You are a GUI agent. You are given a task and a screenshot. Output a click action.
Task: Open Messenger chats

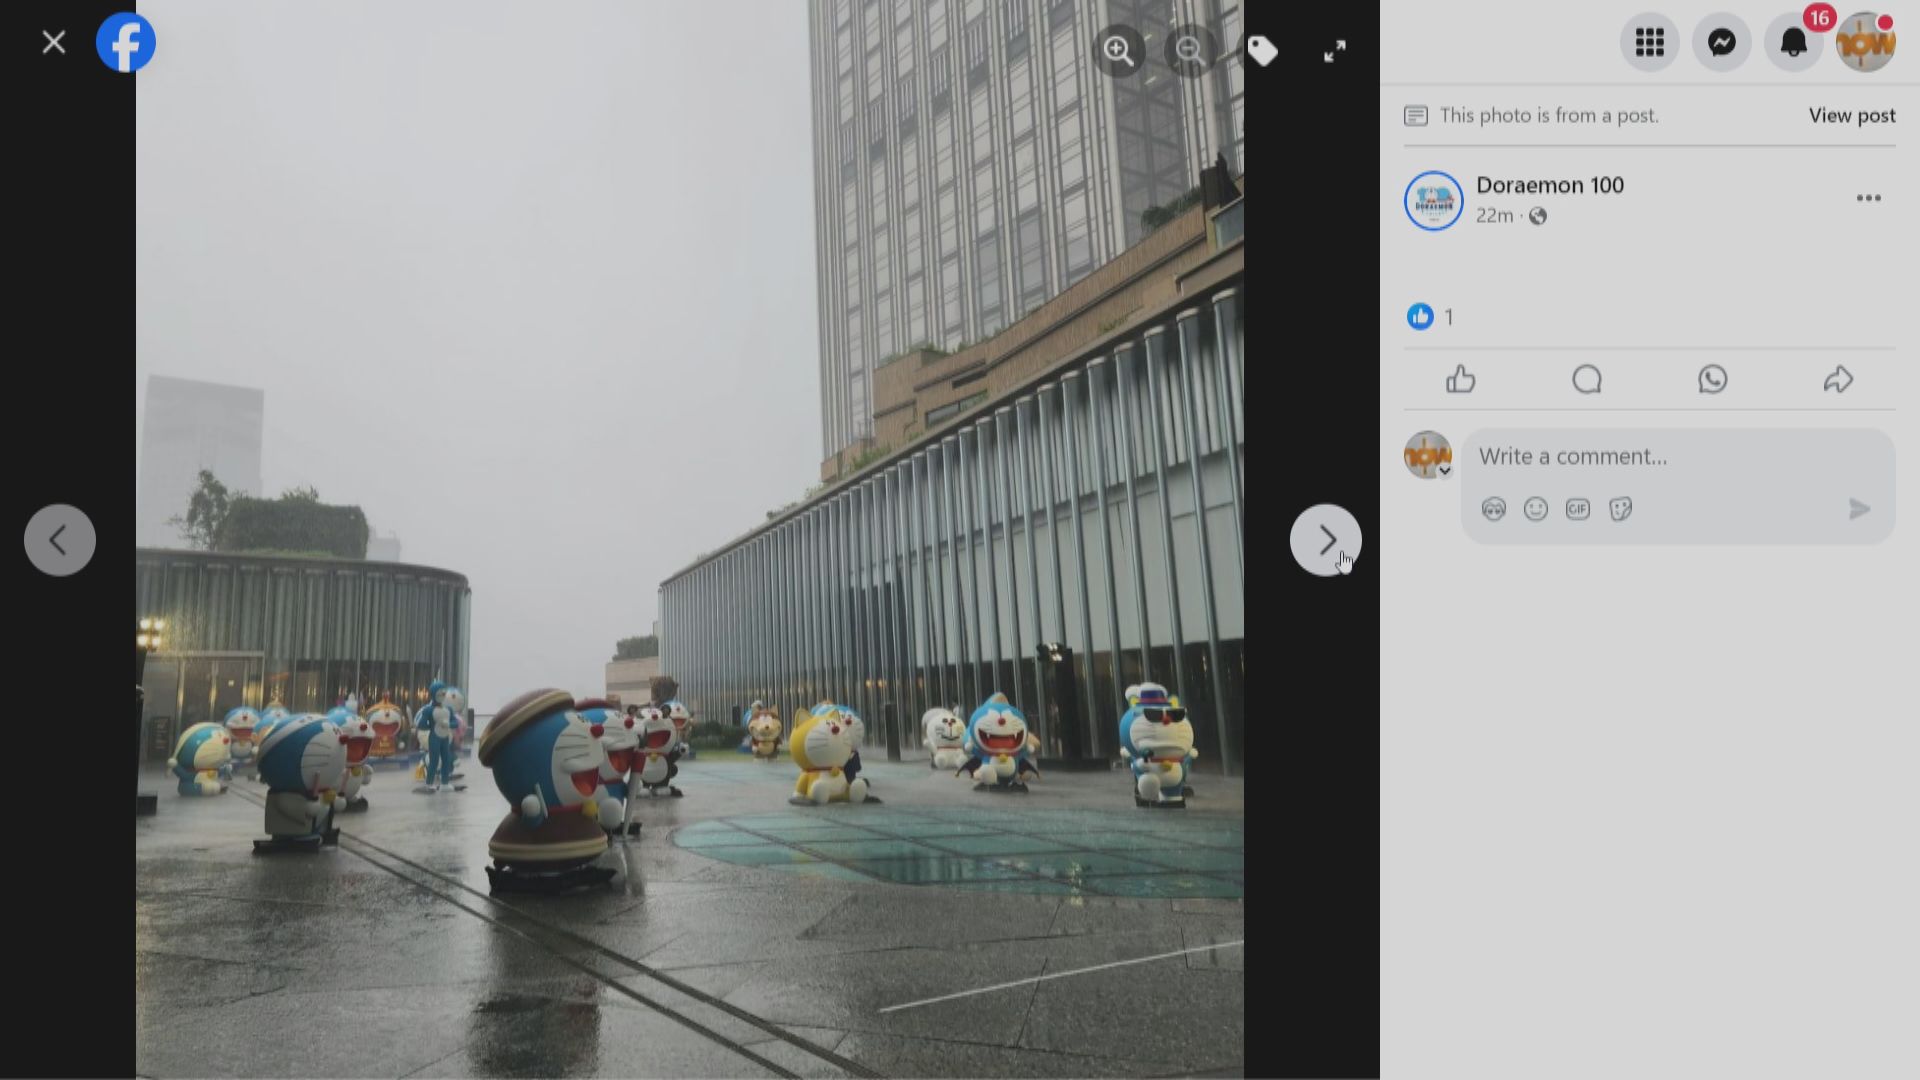[x=1722, y=42]
